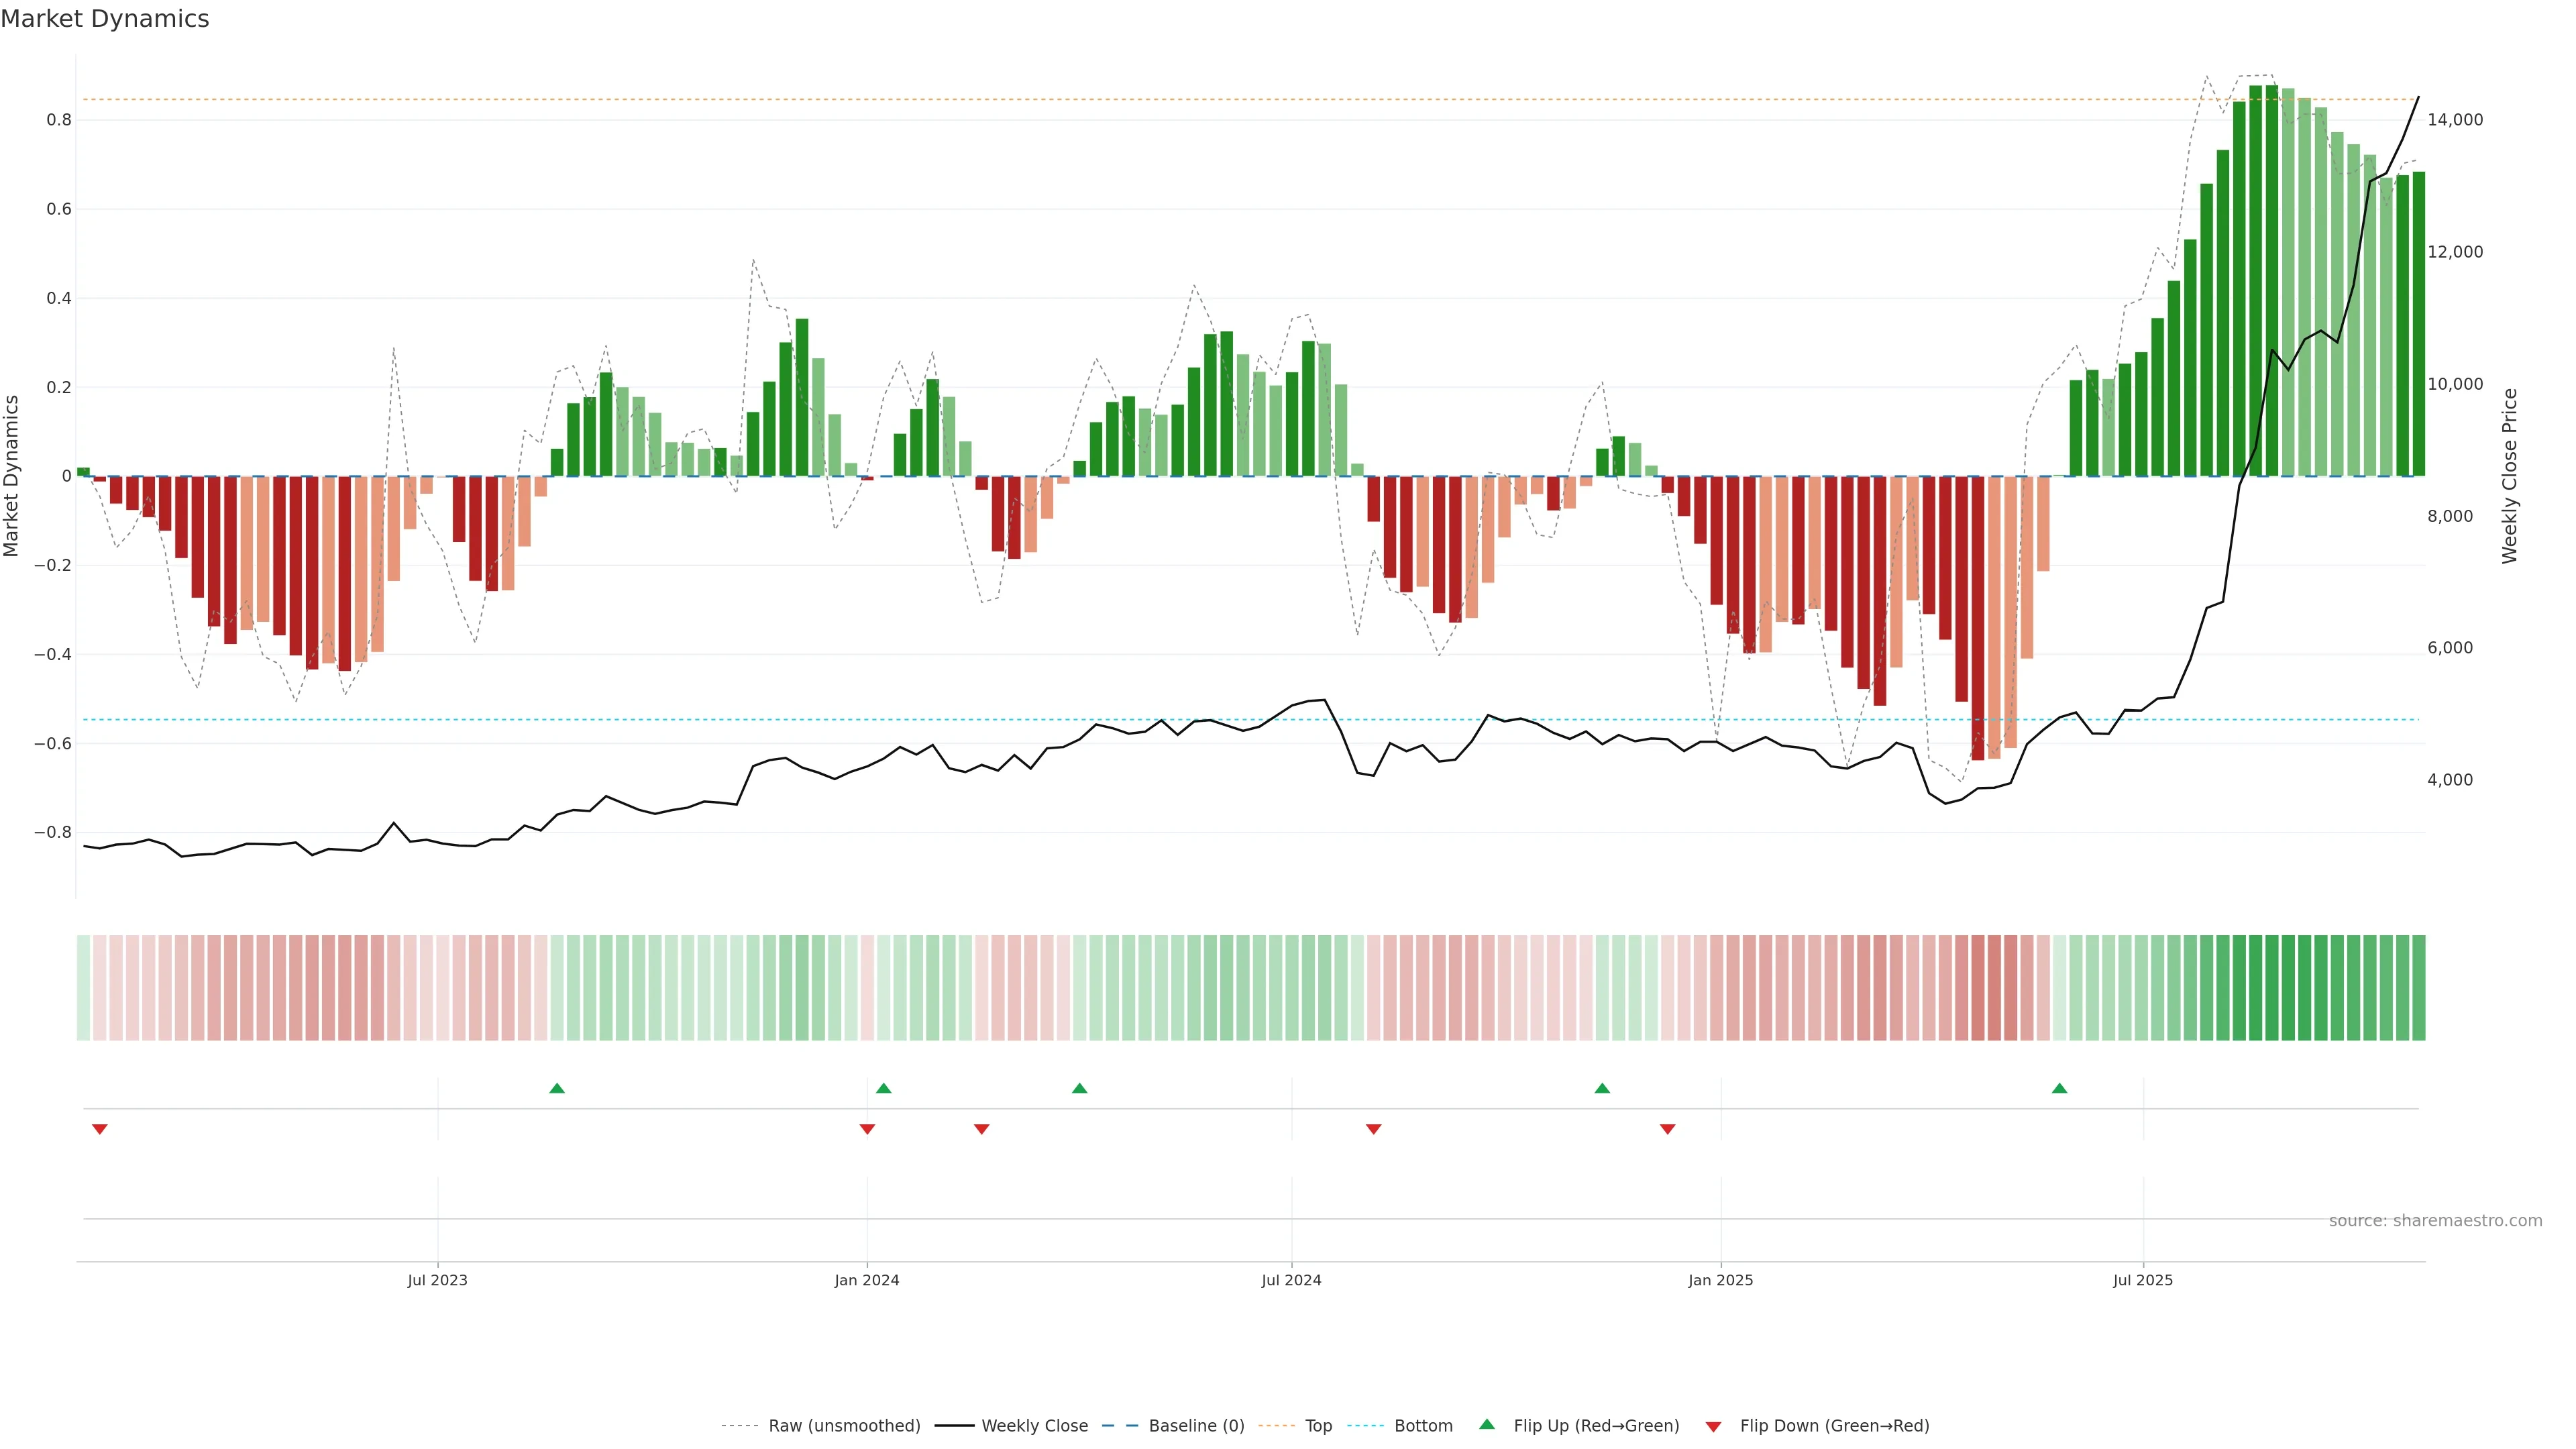Click the green Flip Up triangle in the legend

tap(1487, 1424)
